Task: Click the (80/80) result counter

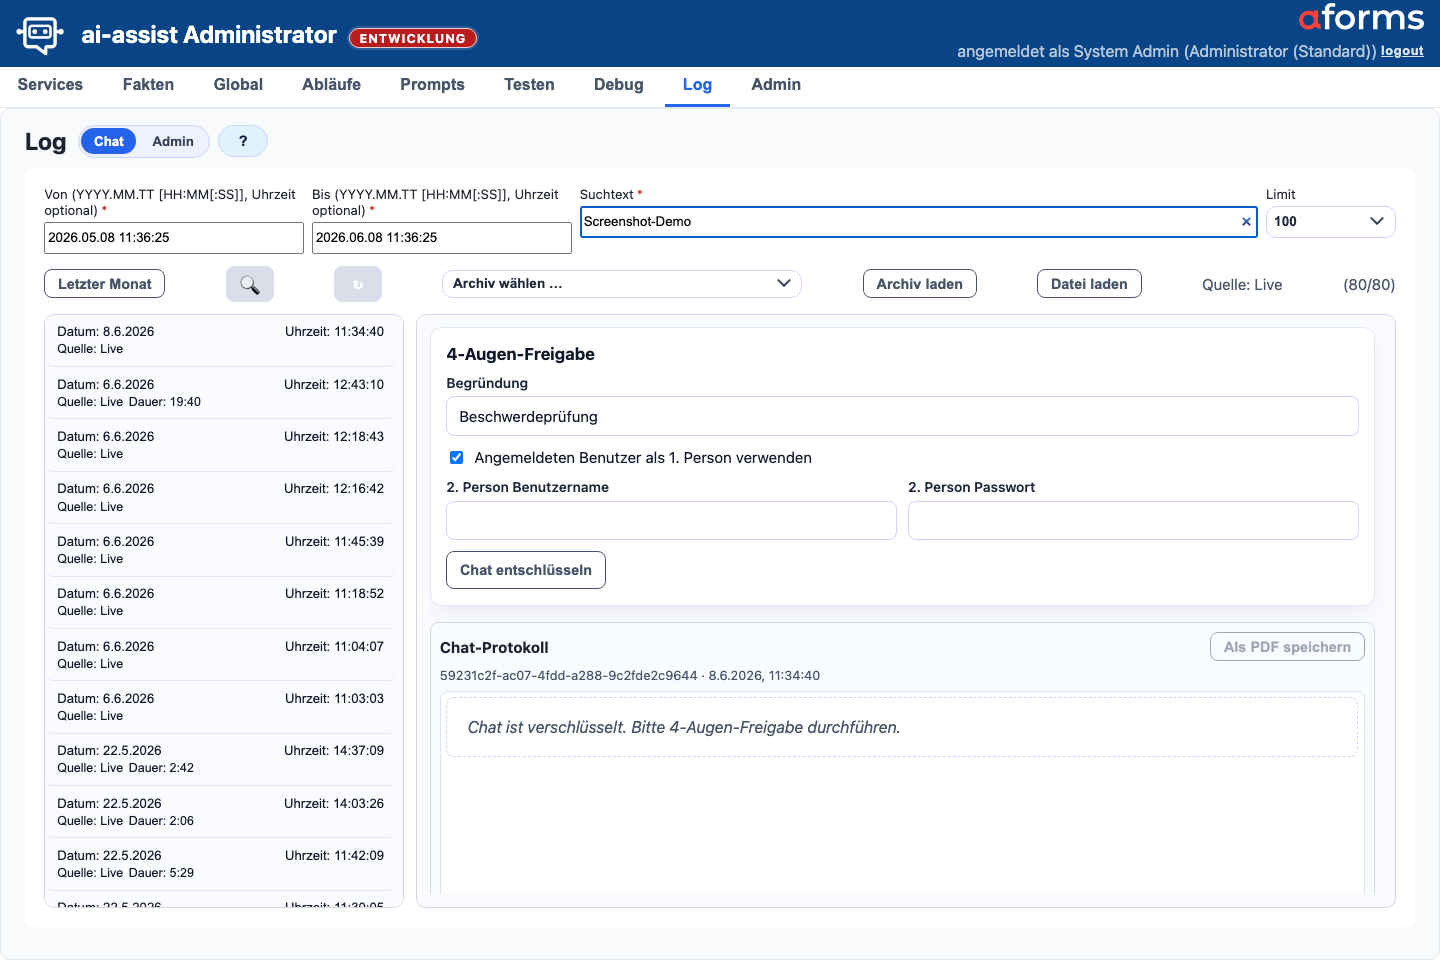Action: tap(1369, 285)
